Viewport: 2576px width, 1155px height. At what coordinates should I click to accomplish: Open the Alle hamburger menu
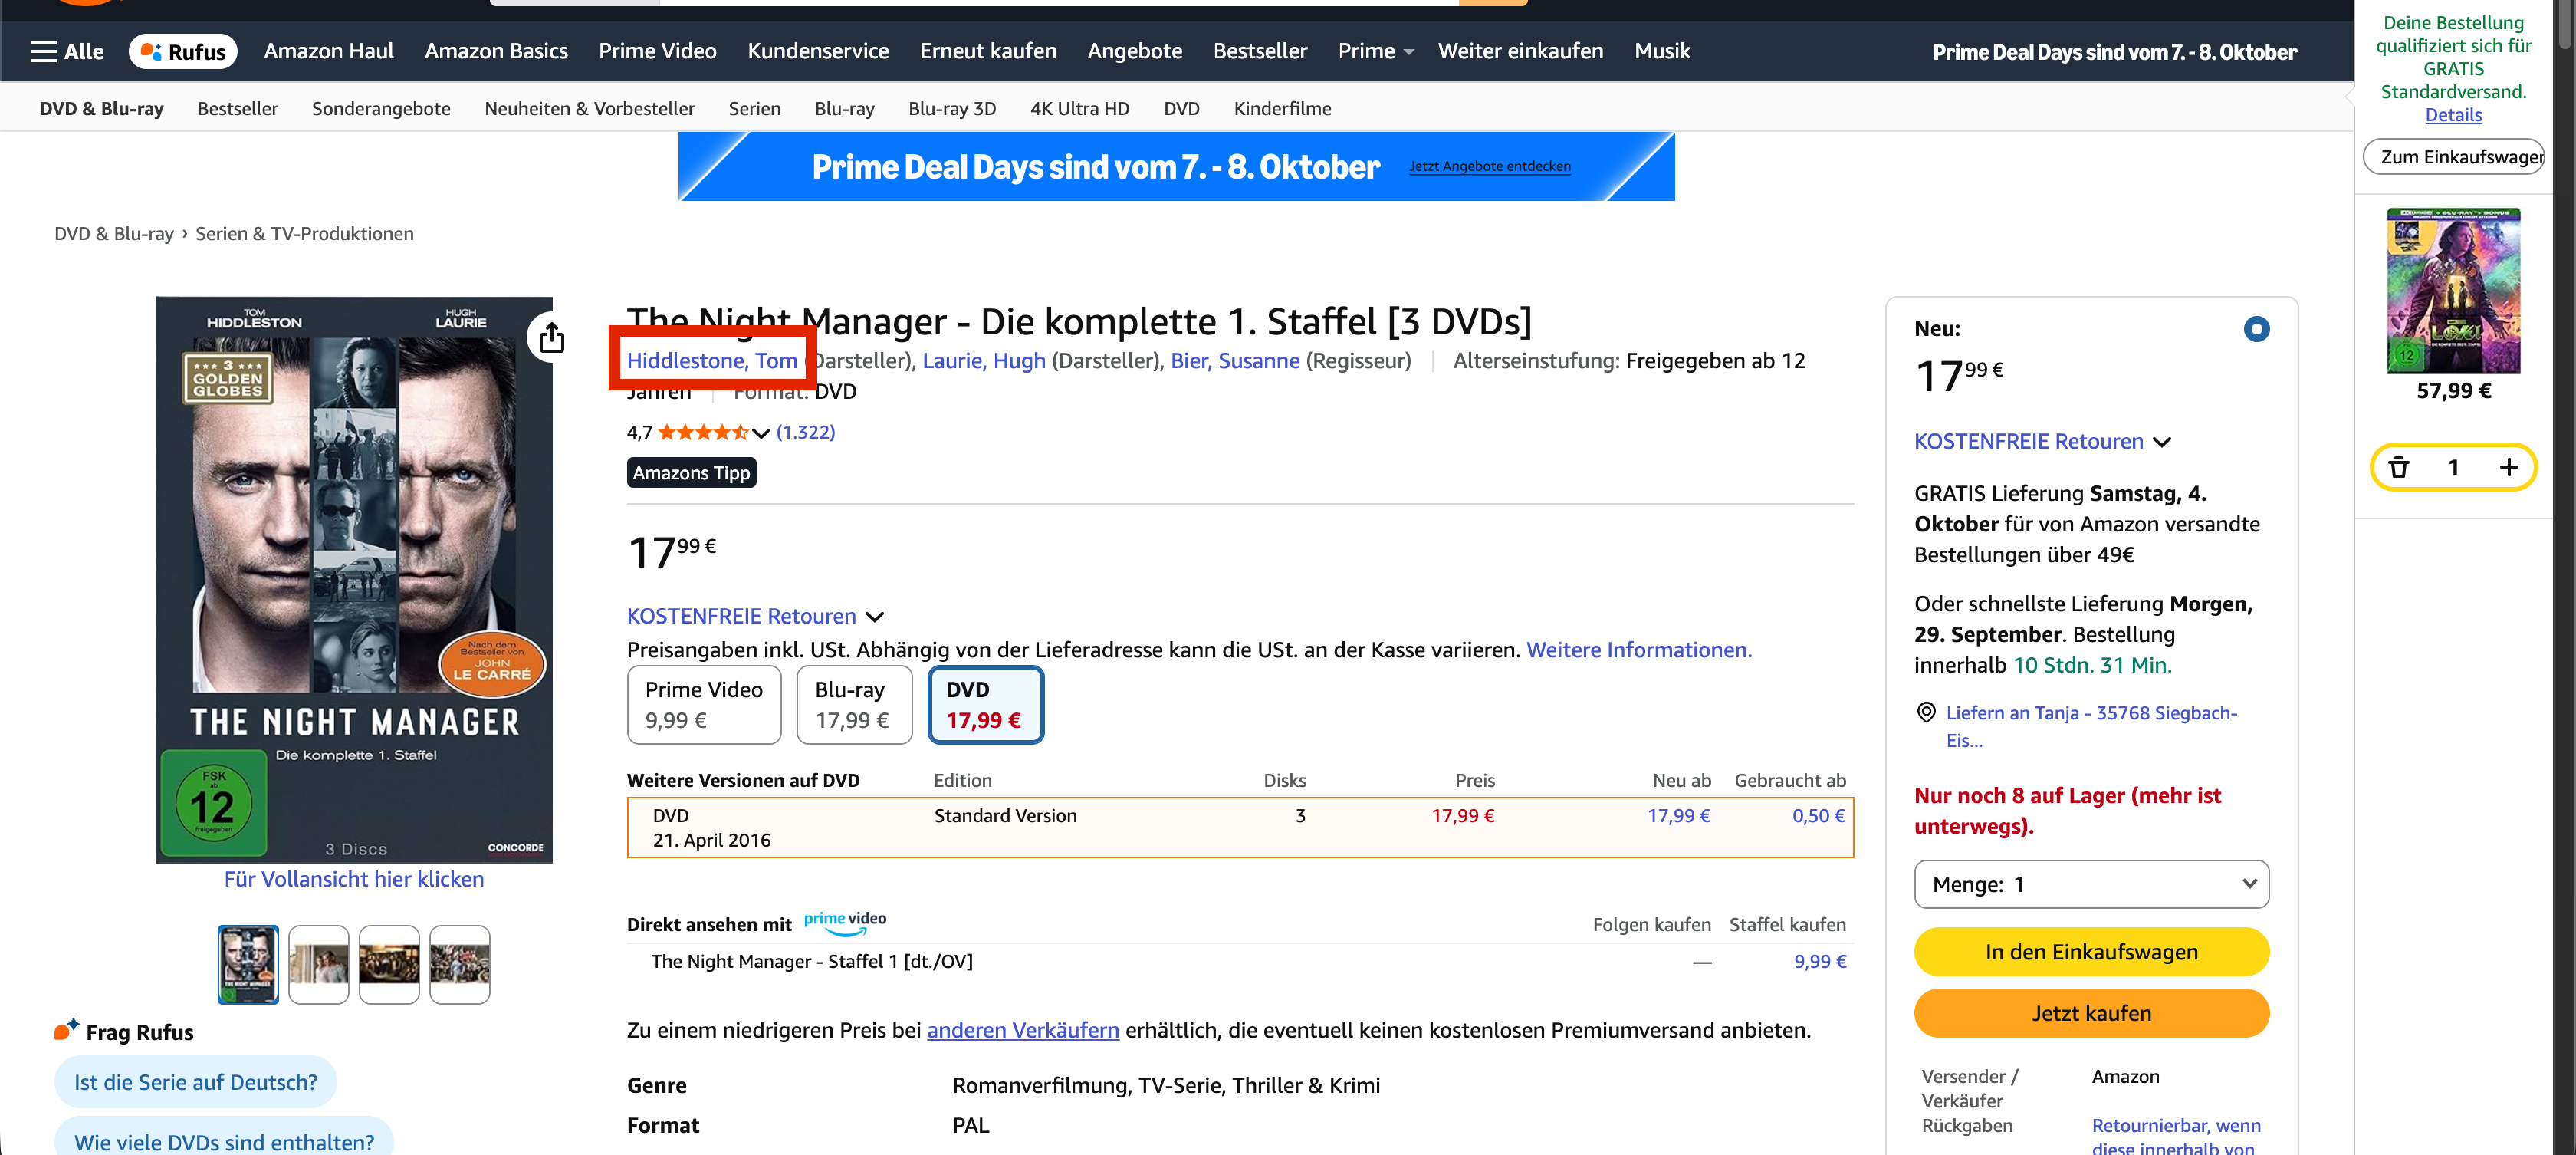tap(67, 51)
